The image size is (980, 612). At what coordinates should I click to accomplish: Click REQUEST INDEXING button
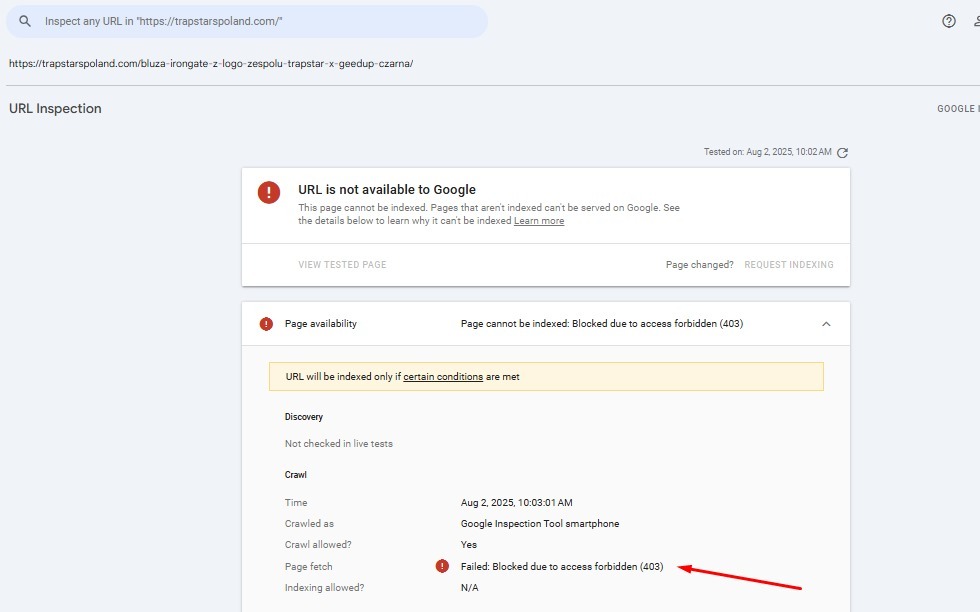(x=789, y=264)
